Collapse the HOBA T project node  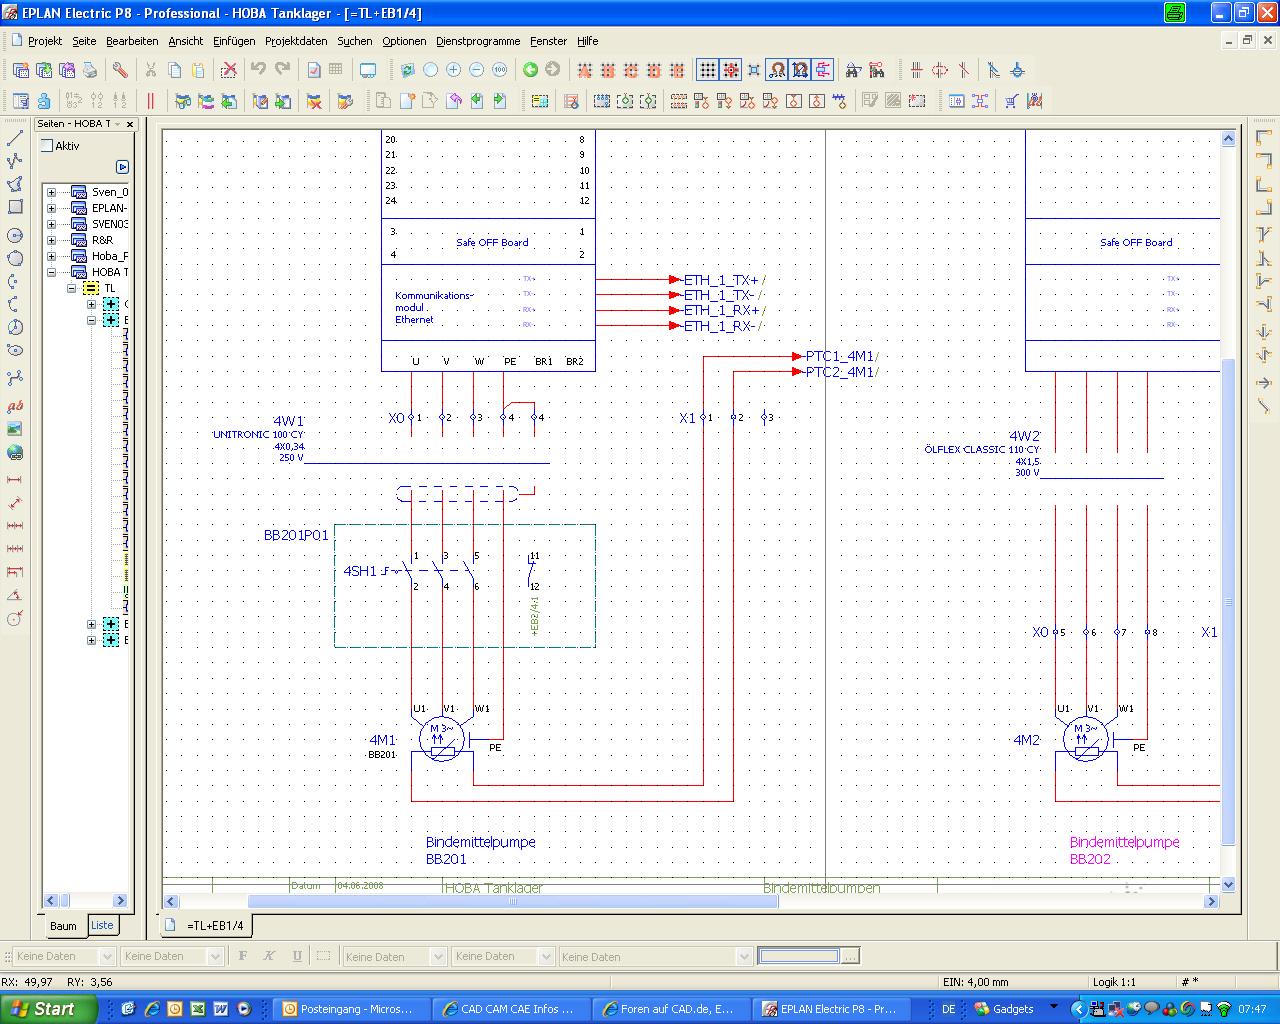[x=51, y=272]
